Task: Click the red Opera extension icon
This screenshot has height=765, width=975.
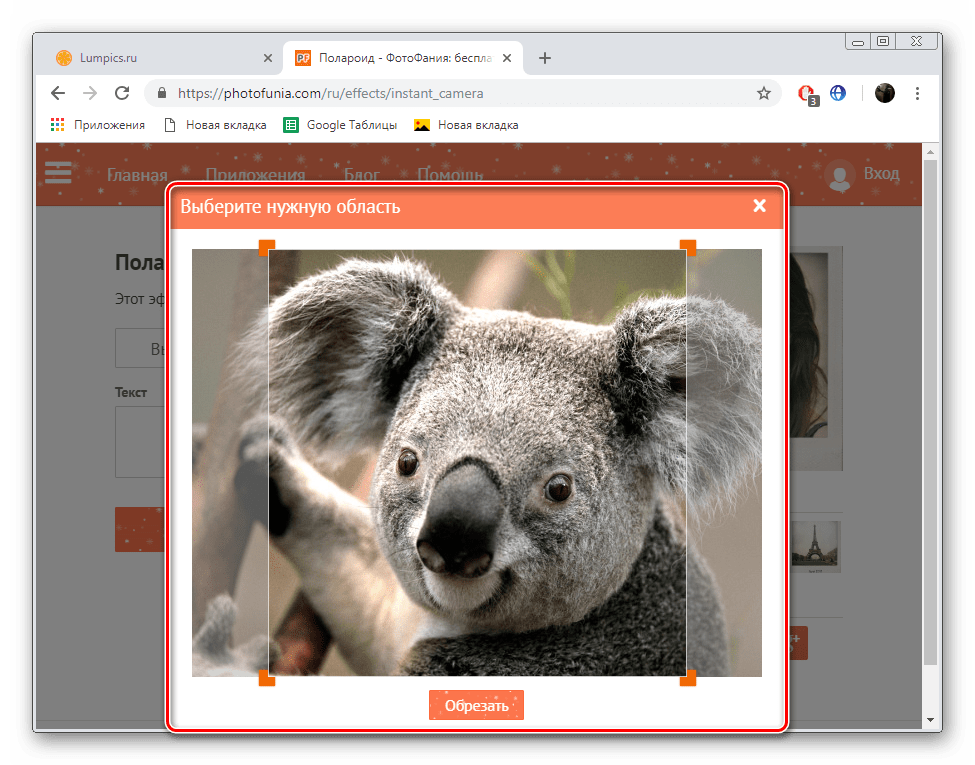Action: 806,93
